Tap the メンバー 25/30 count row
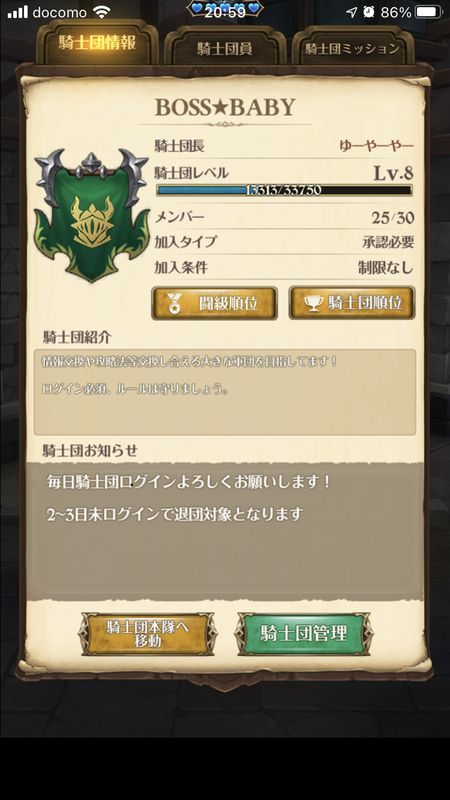The image size is (450, 800). (284, 217)
